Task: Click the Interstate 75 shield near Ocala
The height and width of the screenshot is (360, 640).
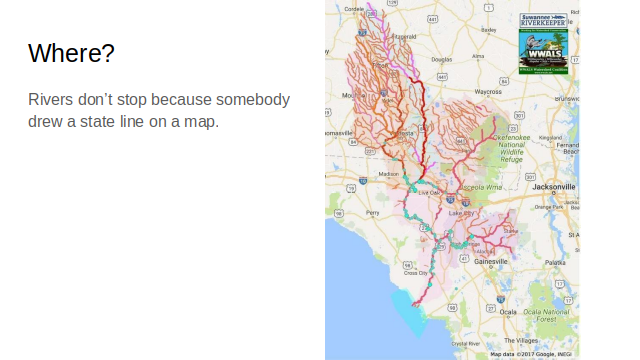Action: click(x=501, y=299)
